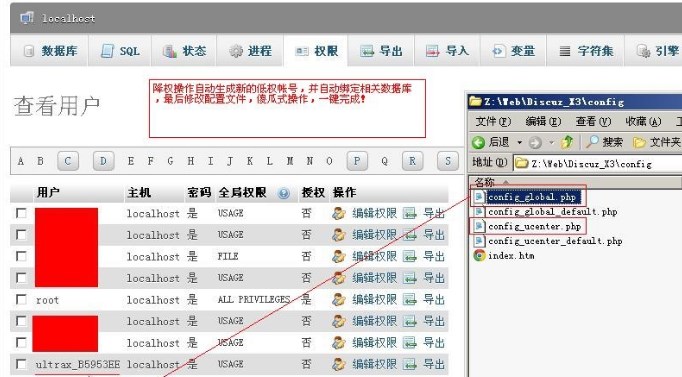The width and height of the screenshot is (682, 377).
Task: Click the green Back arrow in Explorer
Action: 478,142
